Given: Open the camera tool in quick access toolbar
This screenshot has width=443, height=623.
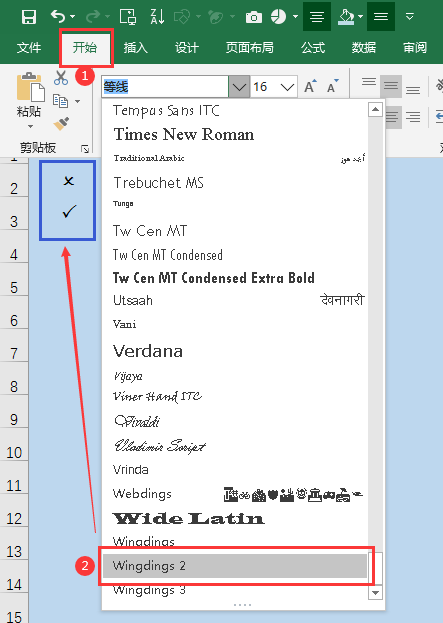Looking at the screenshot, I should [254, 17].
